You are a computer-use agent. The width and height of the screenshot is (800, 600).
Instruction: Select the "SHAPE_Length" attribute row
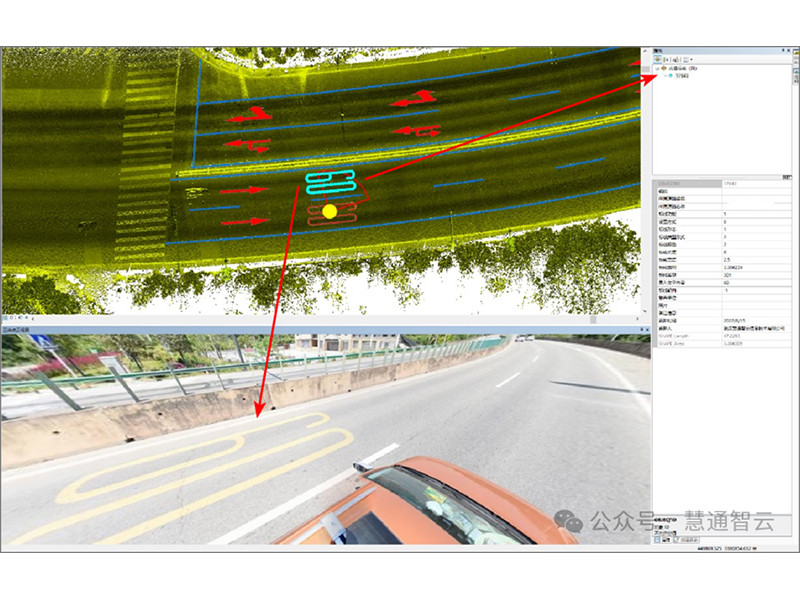[x=722, y=336]
